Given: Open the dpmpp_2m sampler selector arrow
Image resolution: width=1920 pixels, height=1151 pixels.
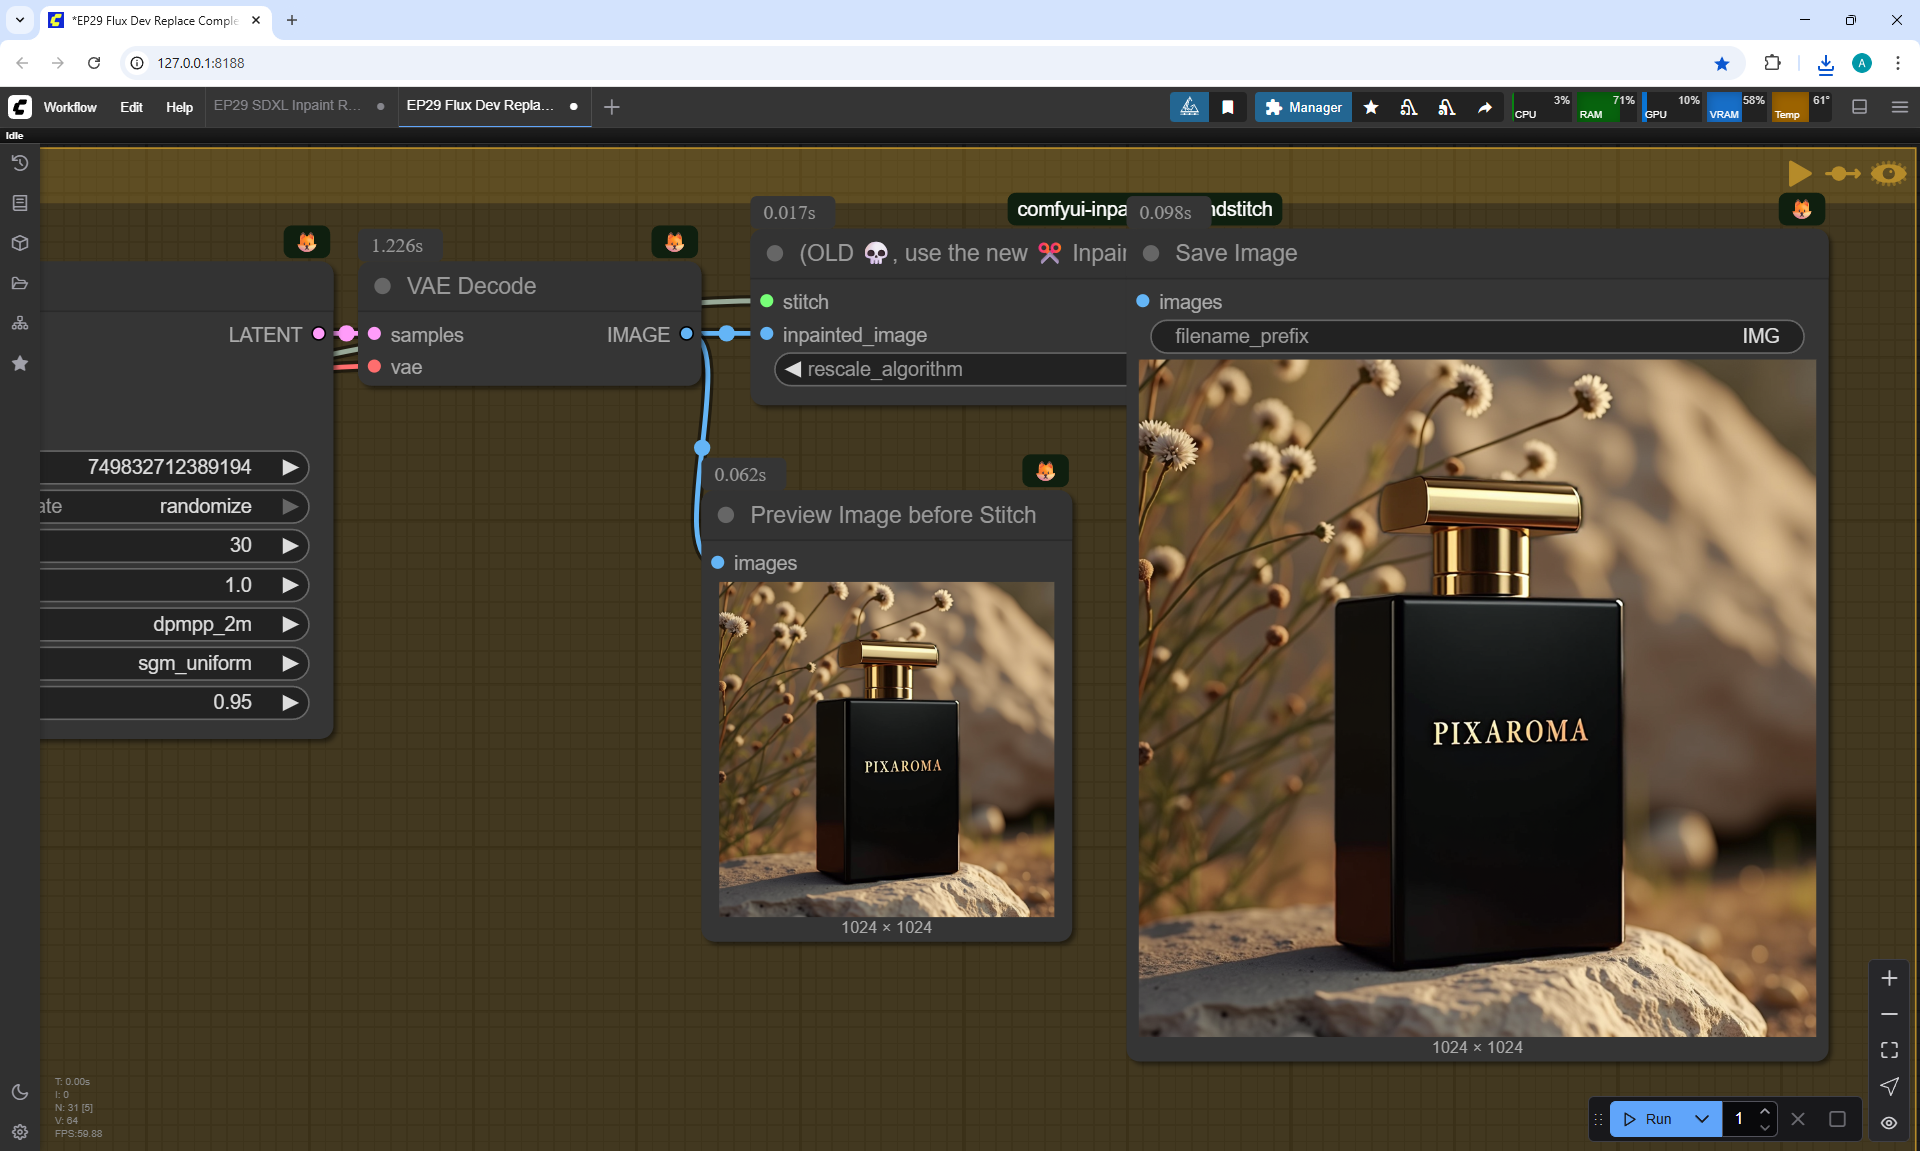Looking at the screenshot, I should tap(290, 624).
